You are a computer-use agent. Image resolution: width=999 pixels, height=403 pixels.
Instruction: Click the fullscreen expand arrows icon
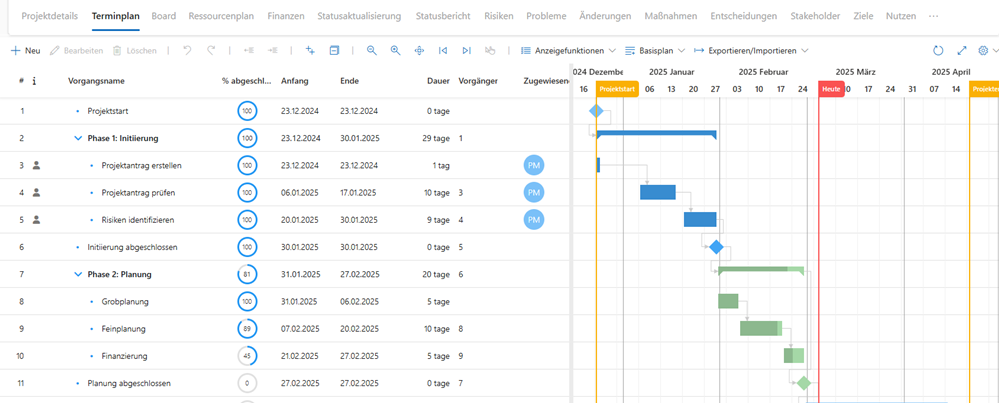(x=962, y=50)
